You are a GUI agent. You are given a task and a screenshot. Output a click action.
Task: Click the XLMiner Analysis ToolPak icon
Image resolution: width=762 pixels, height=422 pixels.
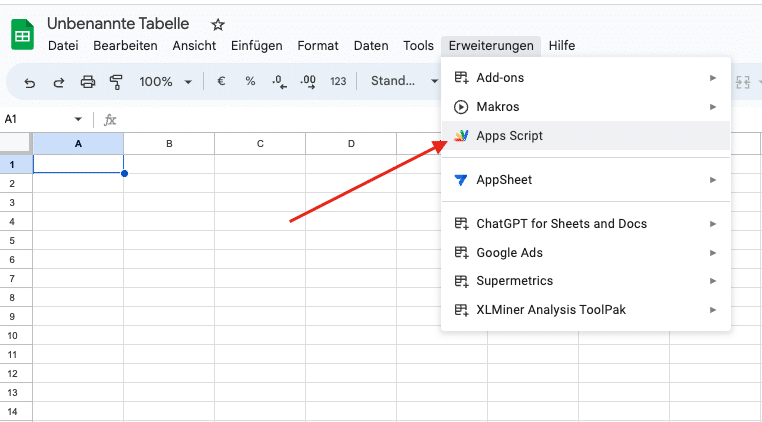coord(461,310)
